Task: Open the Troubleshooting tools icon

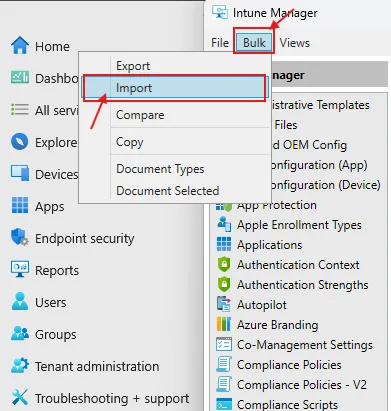Action: tap(20, 397)
